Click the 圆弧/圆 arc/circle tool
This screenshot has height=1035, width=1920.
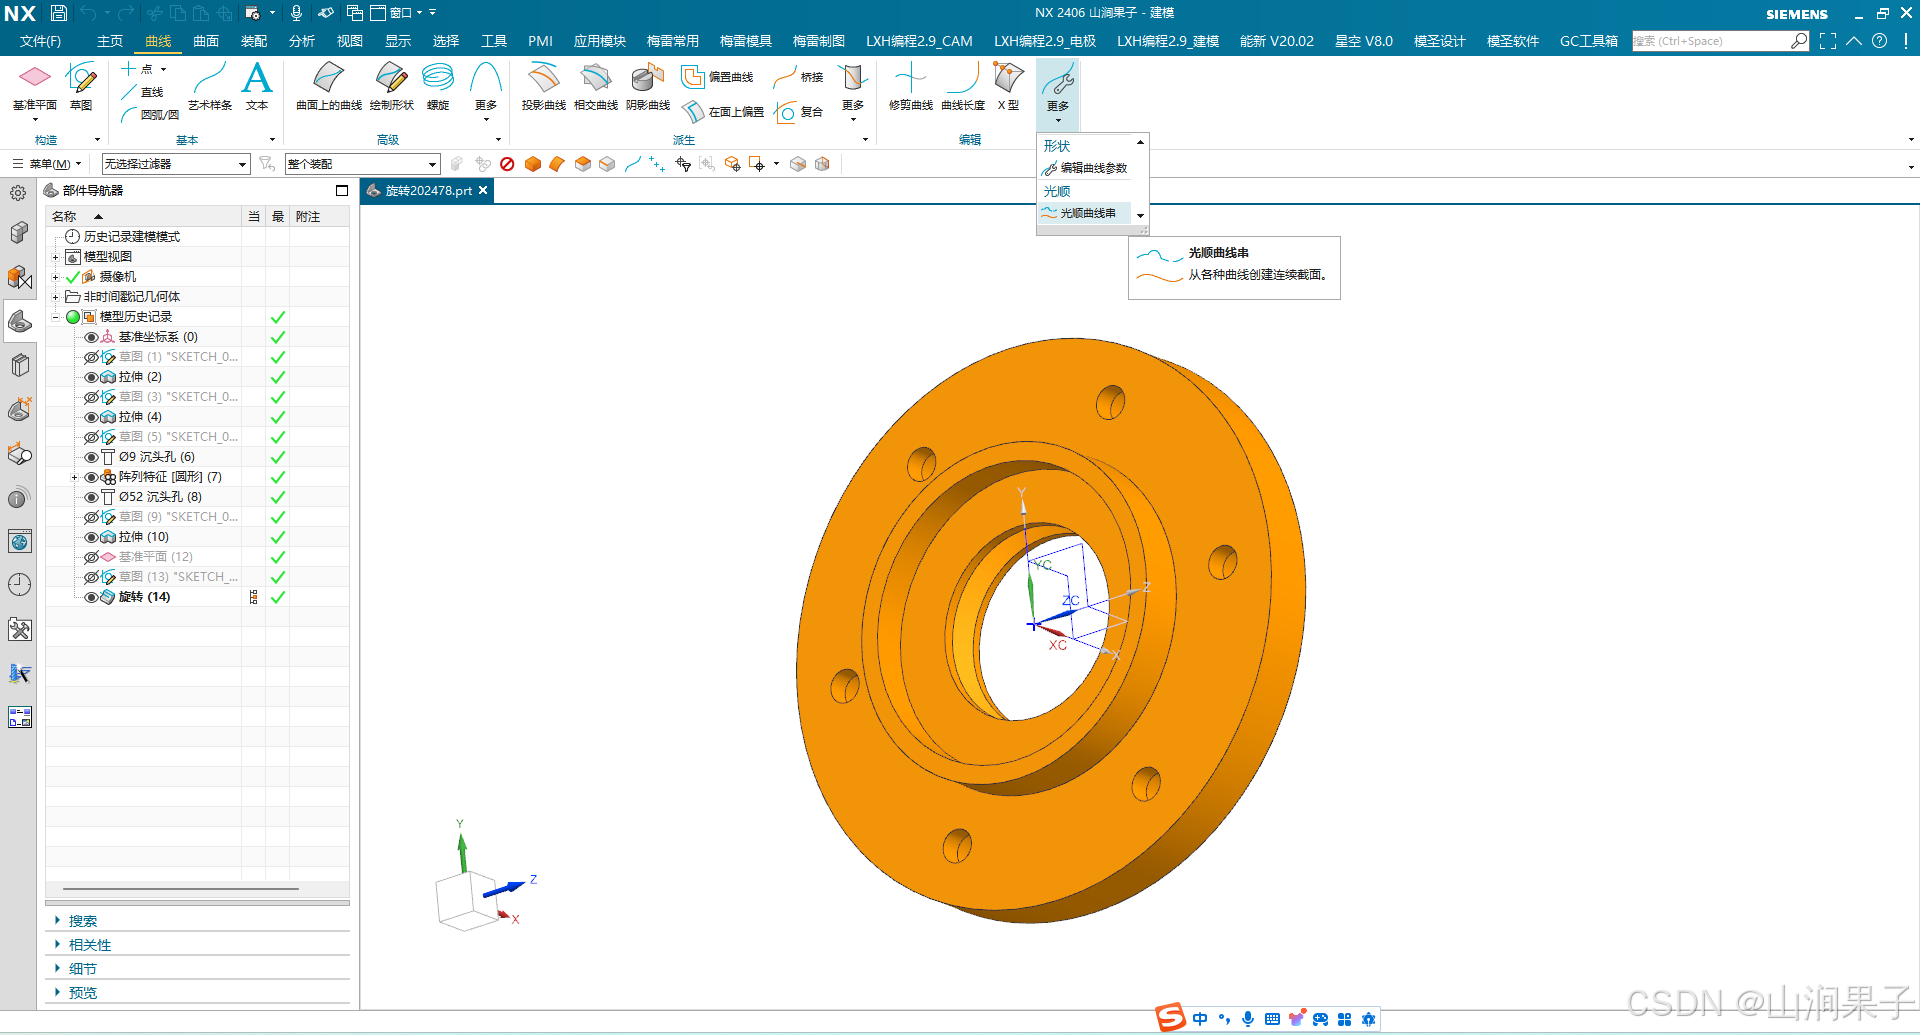coord(150,115)
